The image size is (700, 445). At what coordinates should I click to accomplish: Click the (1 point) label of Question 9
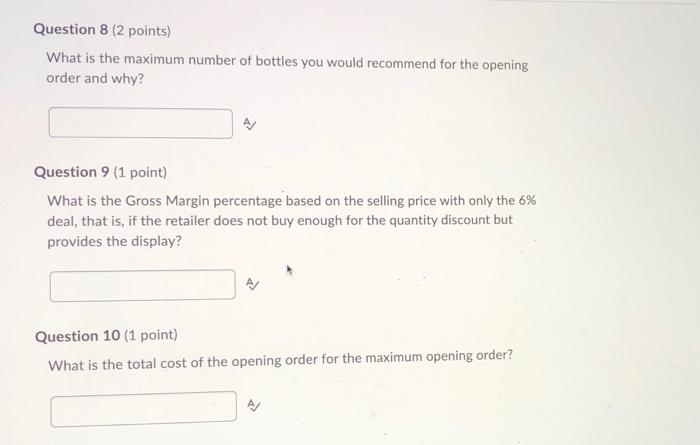[x=140, y=172]
